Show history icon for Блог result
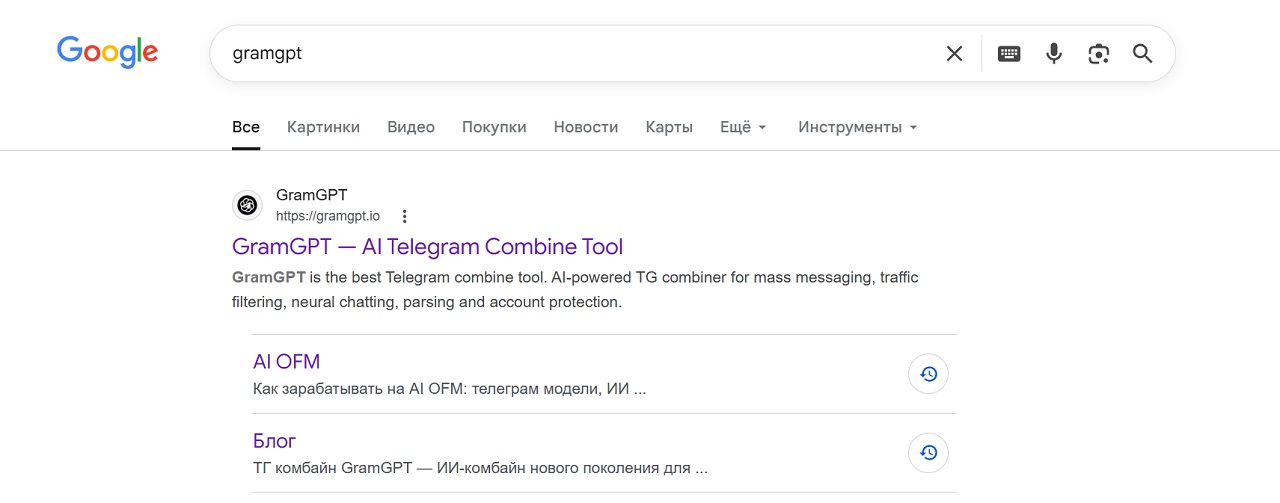1280x503 pixels. (928, 453)
